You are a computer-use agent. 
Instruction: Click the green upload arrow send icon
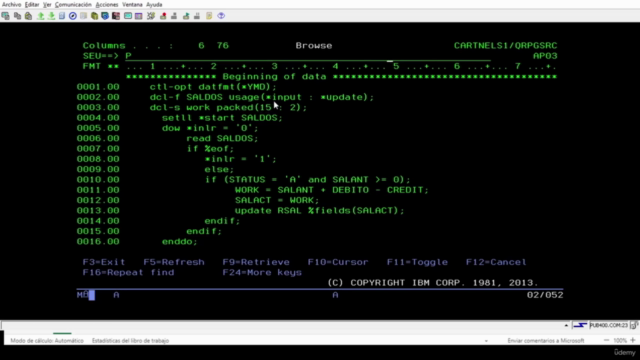(40, 16)
